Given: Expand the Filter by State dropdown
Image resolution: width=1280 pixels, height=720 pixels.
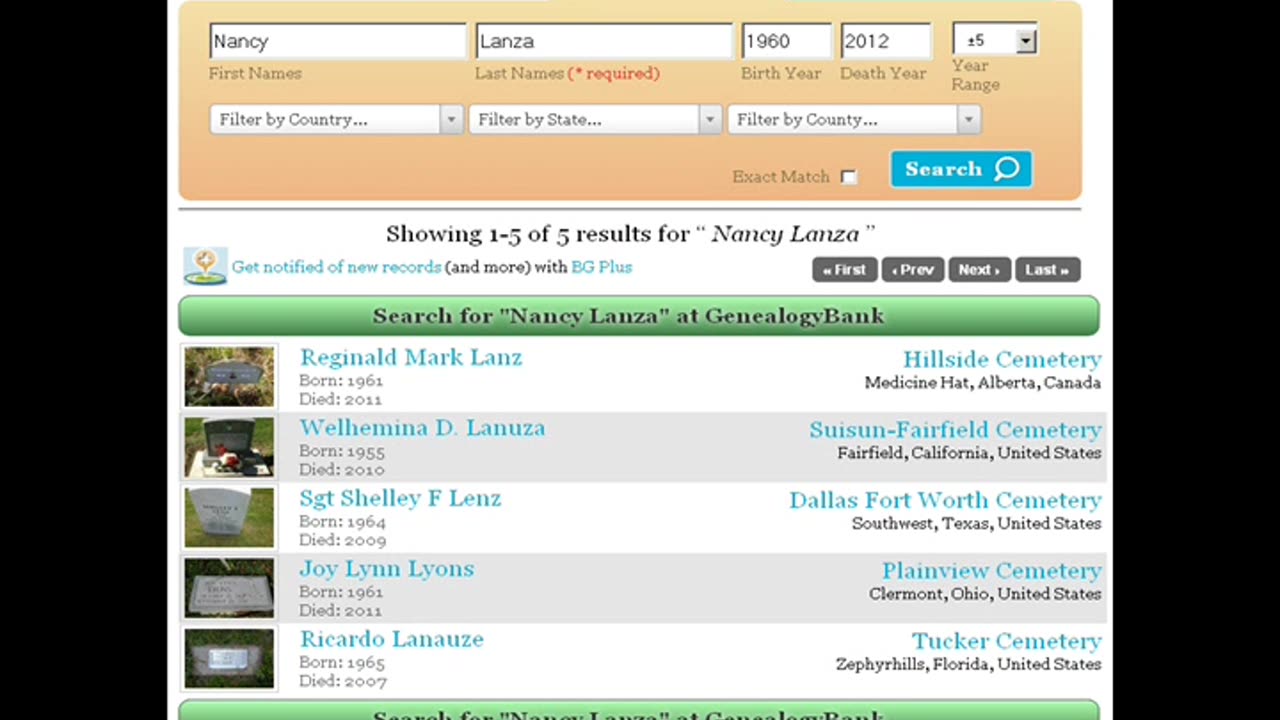Looking at the screenshot, I should pos(595,119).
